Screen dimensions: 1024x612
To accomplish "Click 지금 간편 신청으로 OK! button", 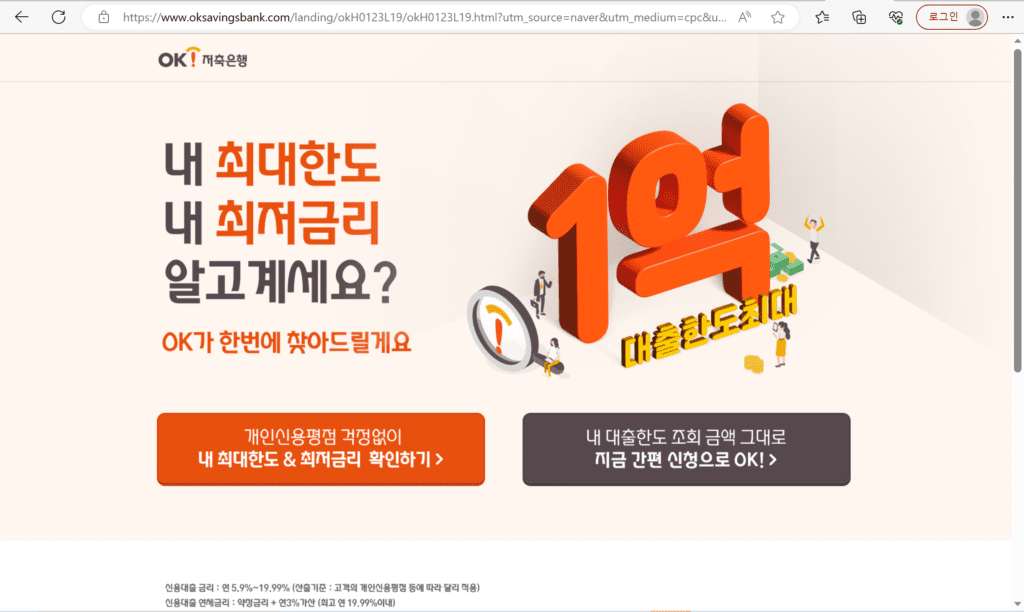I will (686, 449).
